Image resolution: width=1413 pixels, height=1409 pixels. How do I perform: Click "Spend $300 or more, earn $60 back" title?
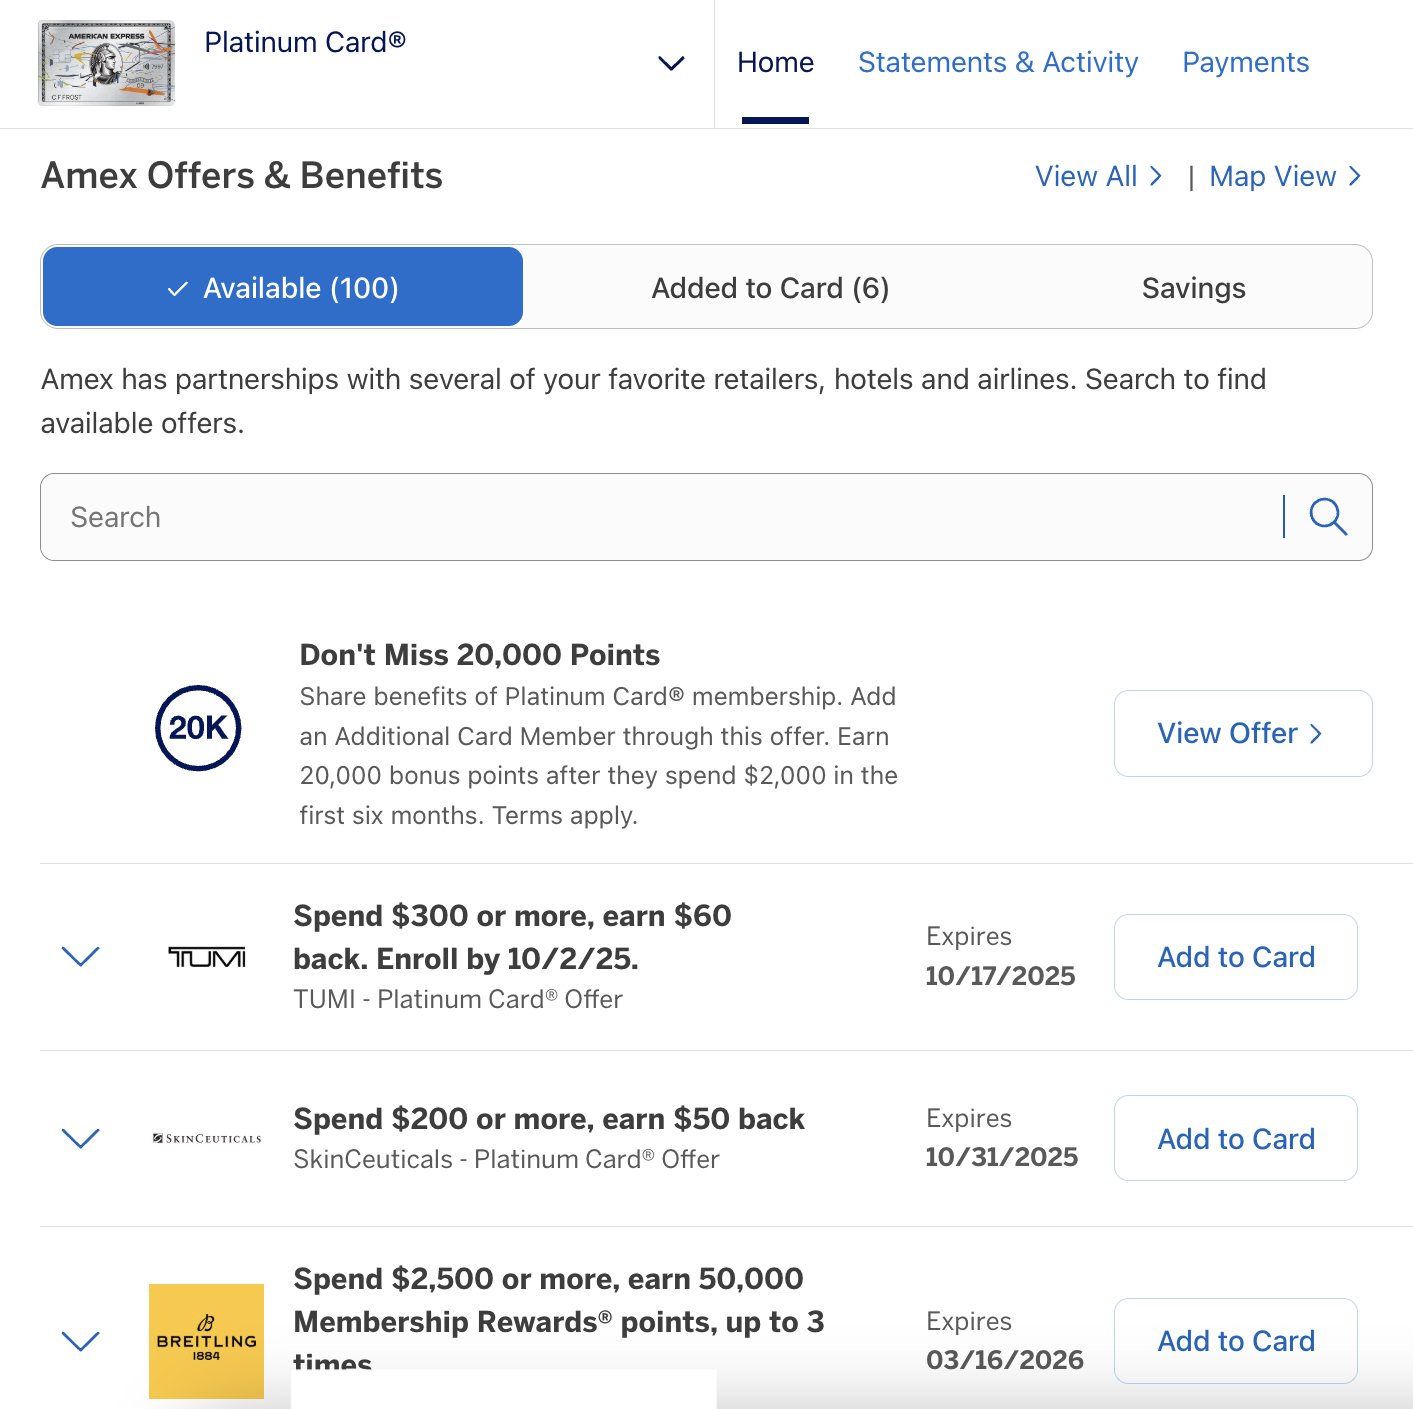512,937
